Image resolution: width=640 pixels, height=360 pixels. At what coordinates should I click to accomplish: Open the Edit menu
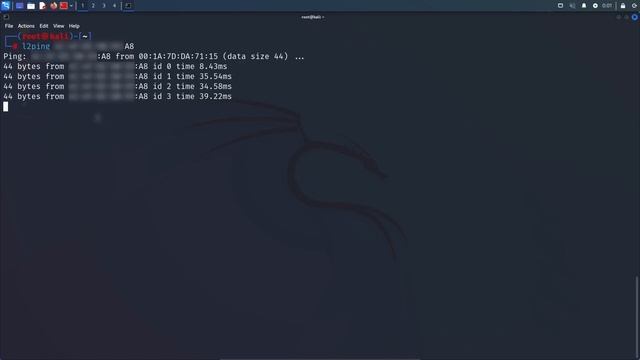coord(44,26)
